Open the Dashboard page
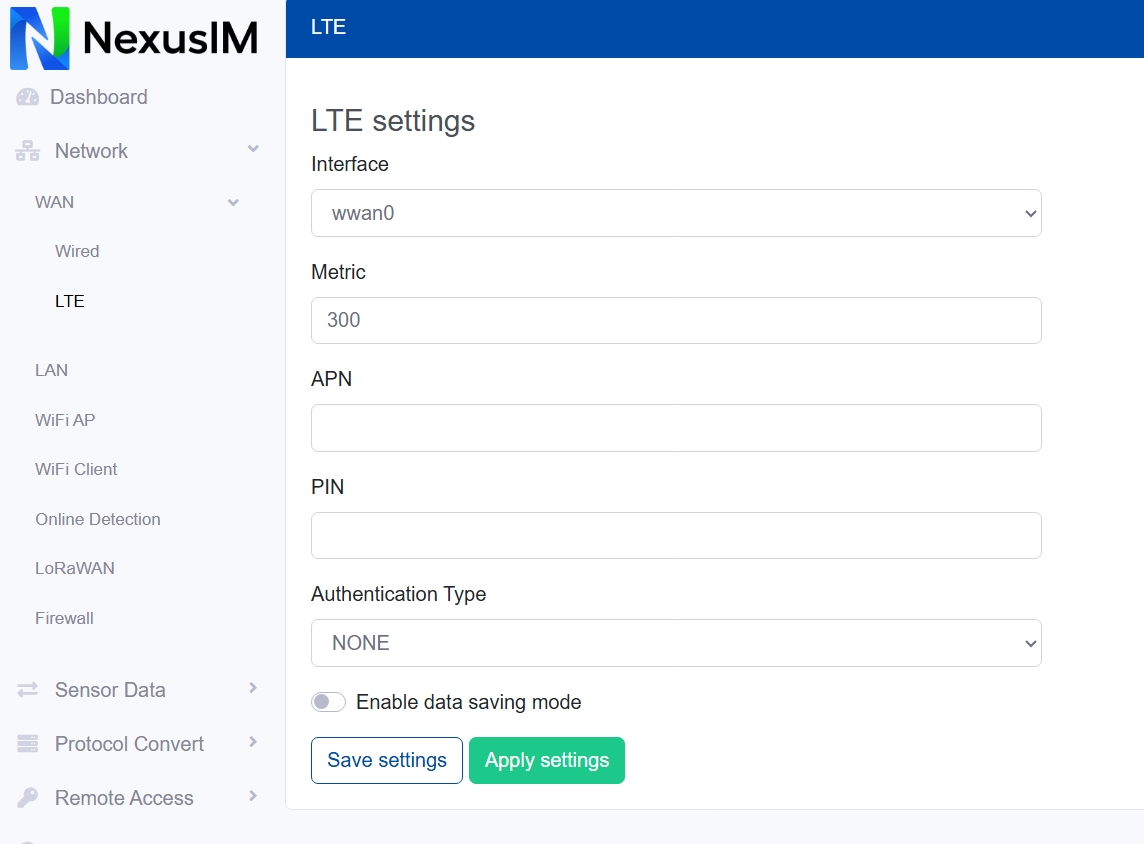Viewport: 1144px width, 844px height. (x=98, y=97)
